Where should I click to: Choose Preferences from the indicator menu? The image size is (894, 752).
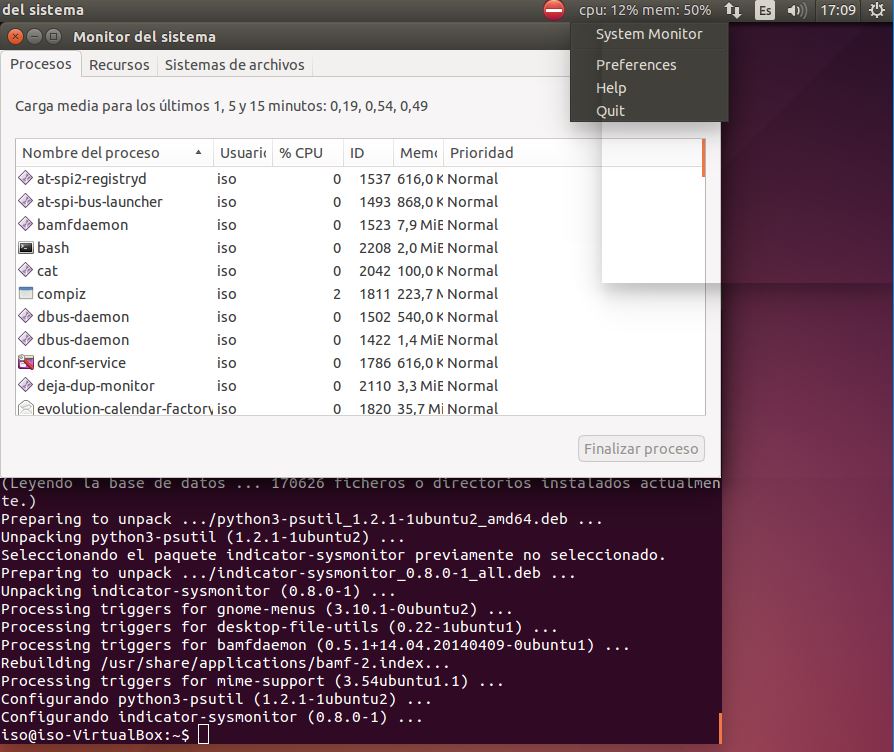[x=636, y=65]
